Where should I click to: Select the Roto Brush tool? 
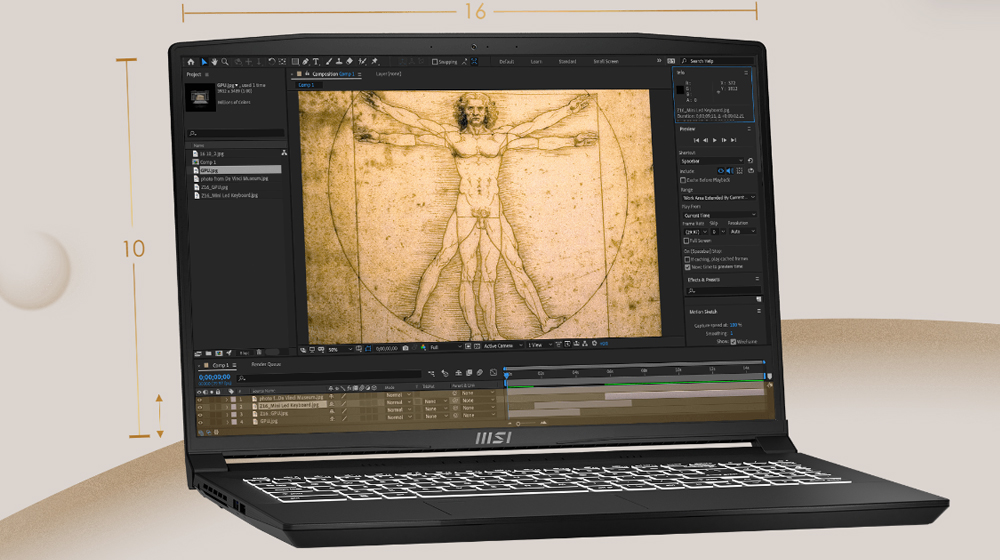(362, 62)
